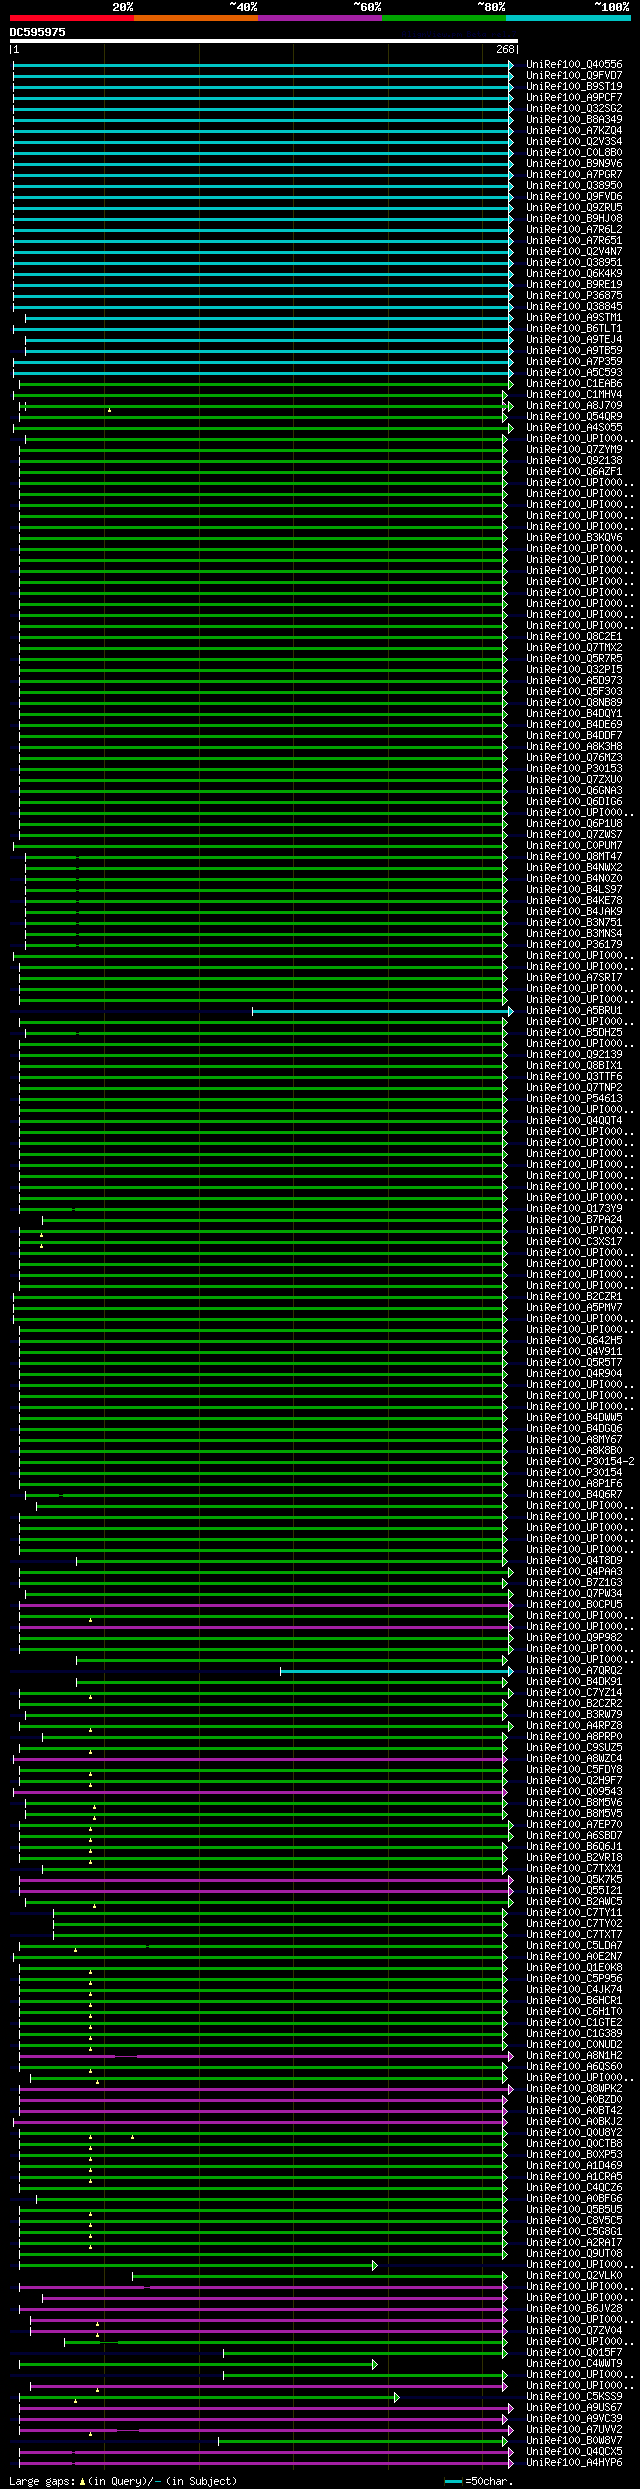Click hit label UniRef100_Q92138
This screenshot has width=640, height=2489.
(x=574, y=461)
